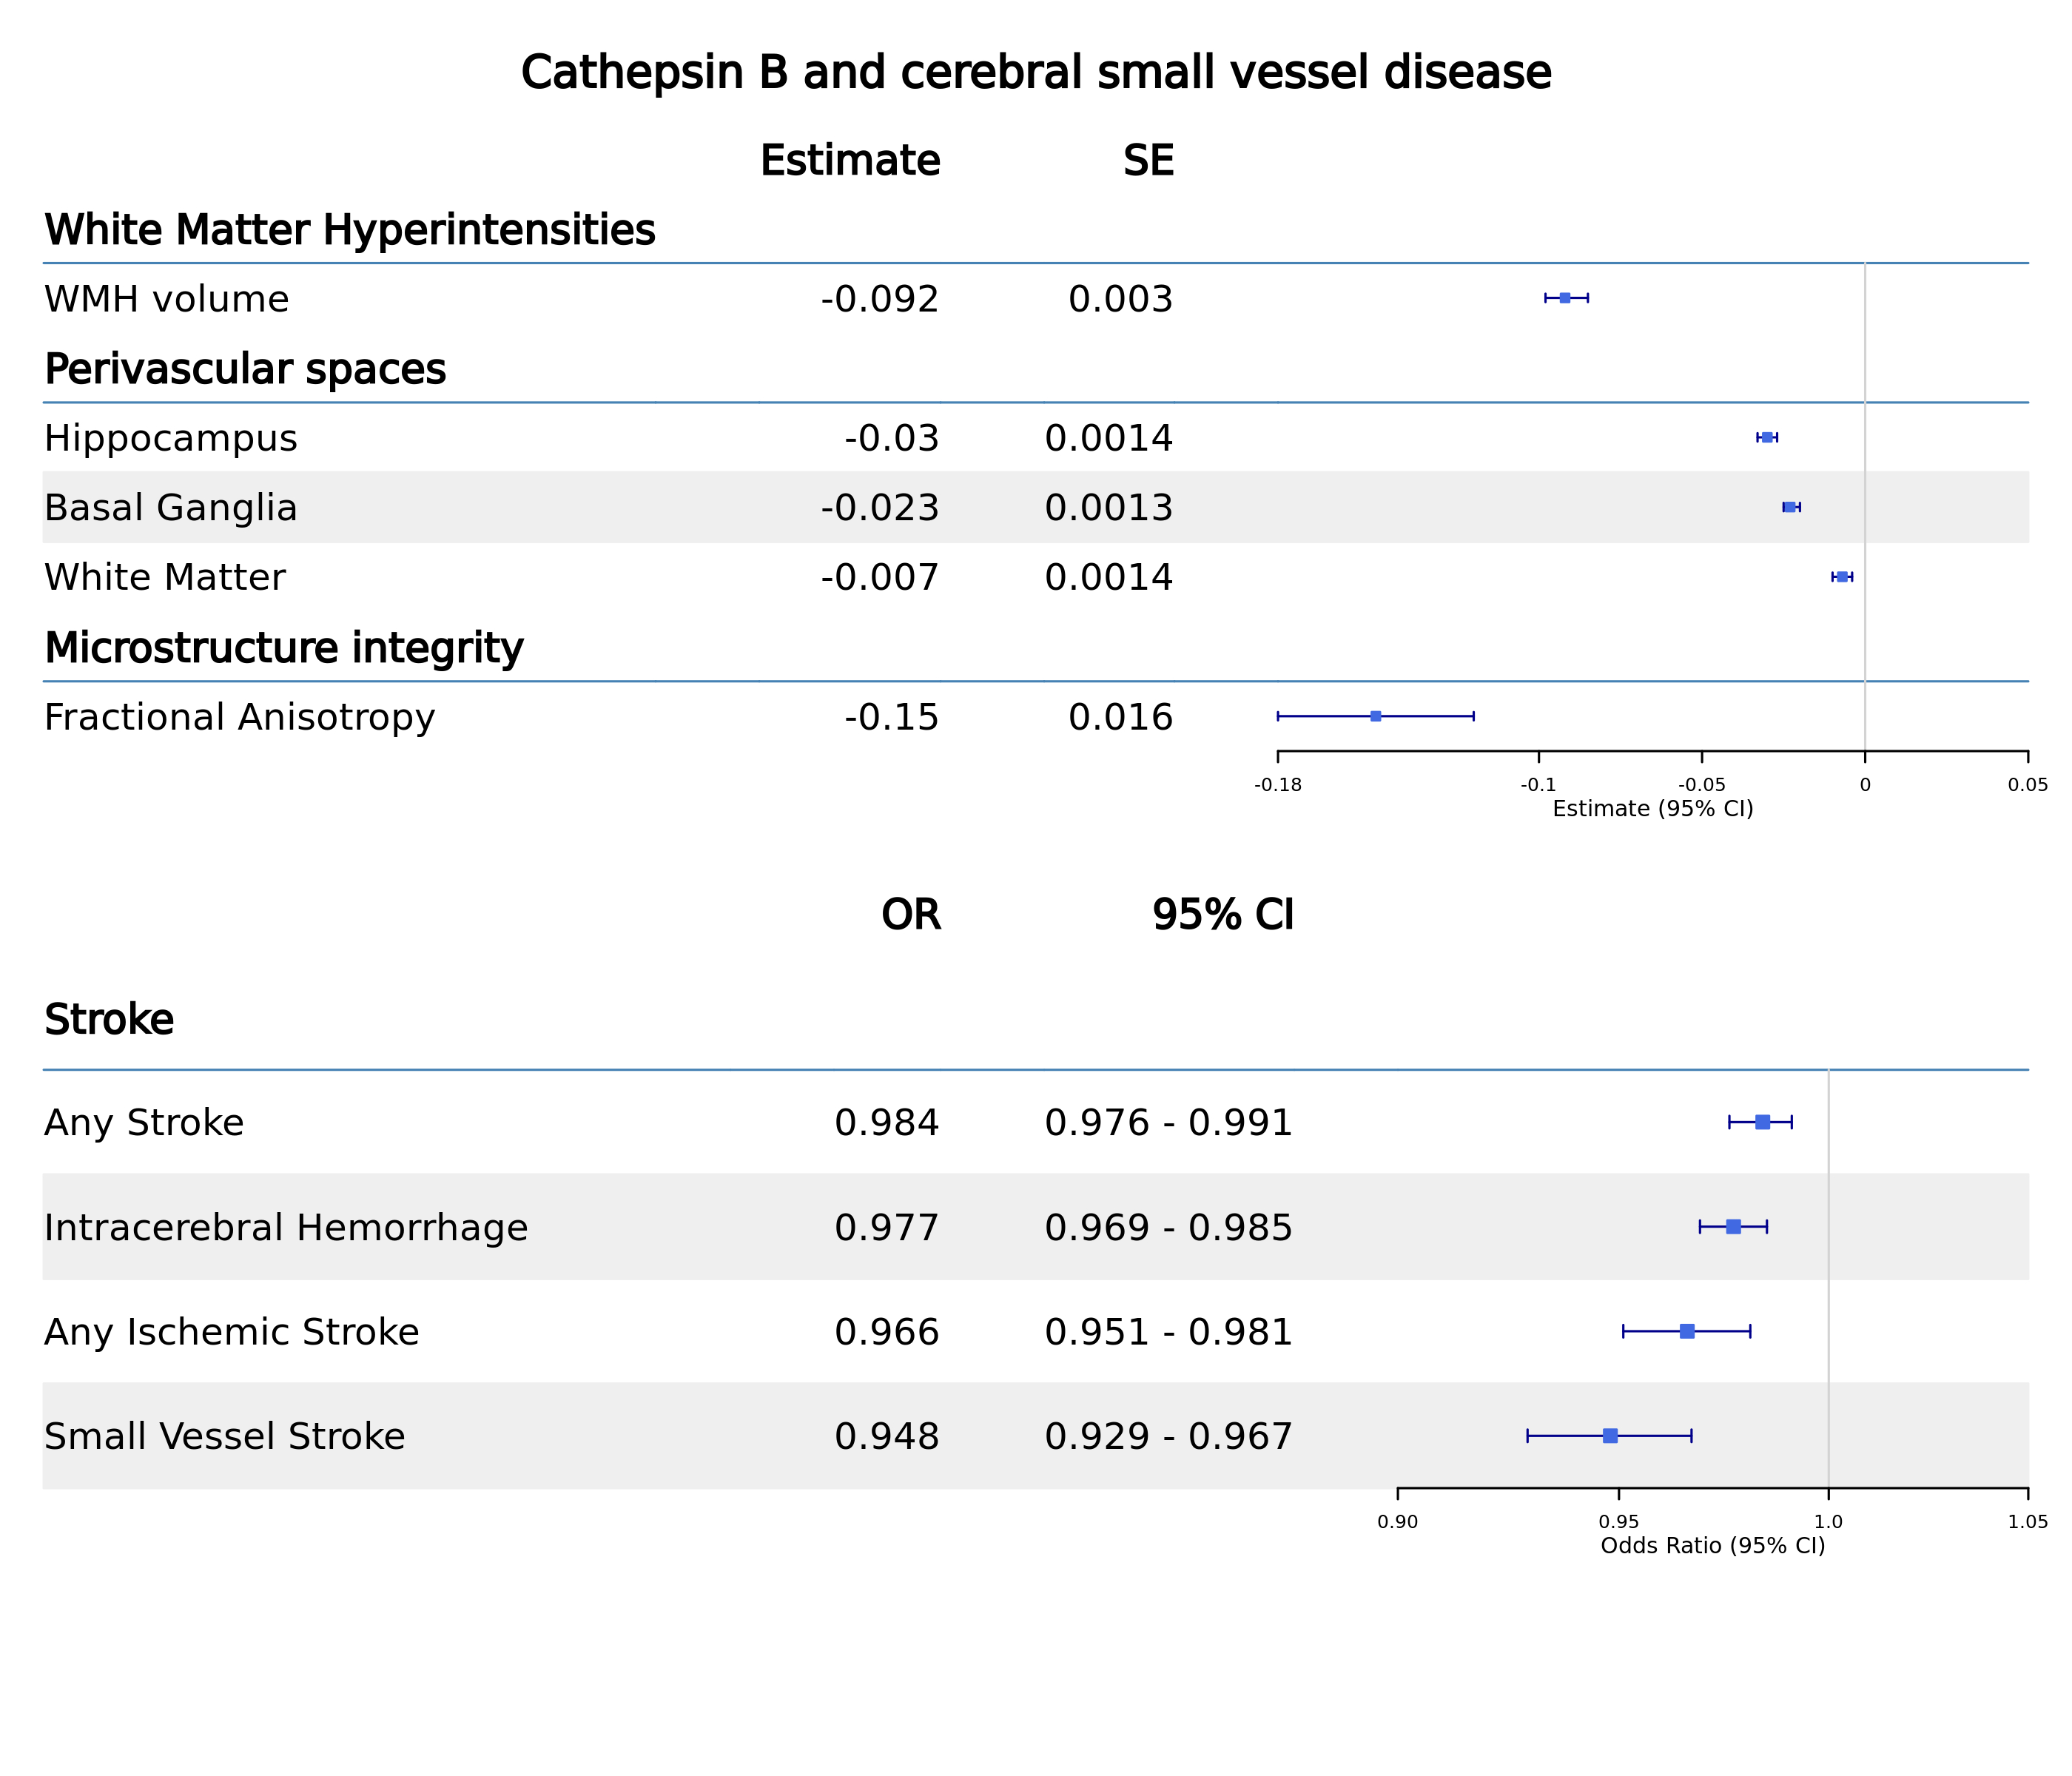2072x1776 pixels.
Task: Select the White Matter Hyperintensities heading
Action: [x=350, y=231]
